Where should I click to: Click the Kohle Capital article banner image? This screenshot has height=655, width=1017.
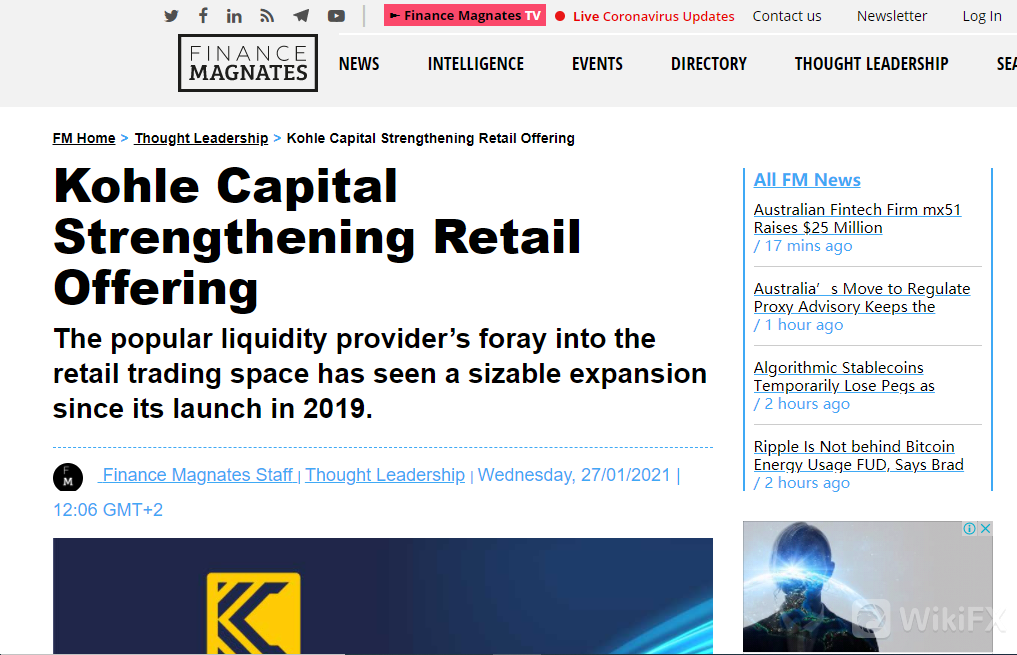click(x=382, y=596)
